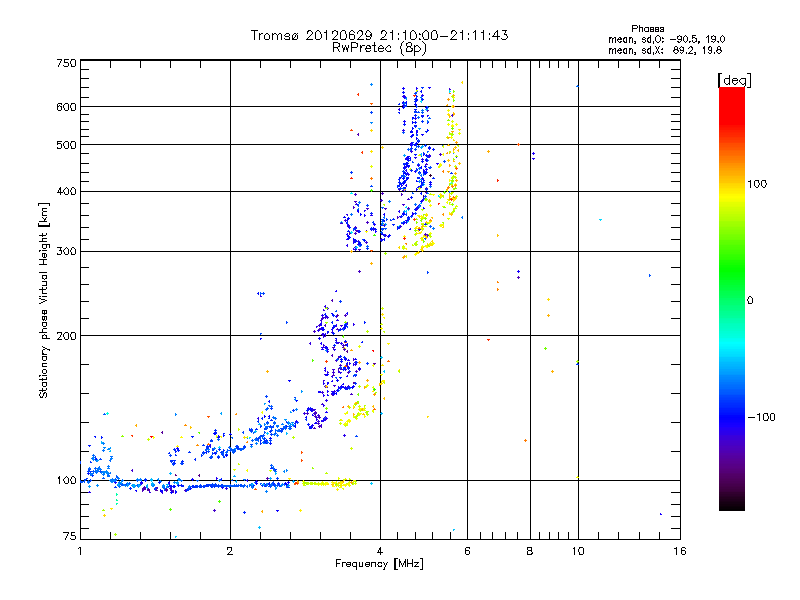Click the x-axis tick label '4'
This screenshot has width=800, height=600.
380,551
